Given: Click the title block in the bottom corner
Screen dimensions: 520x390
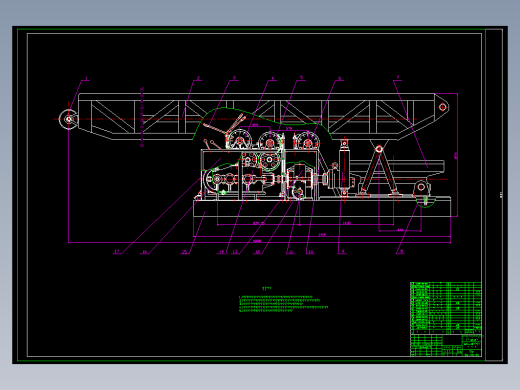Looking at the screenshot, I should coord(446,345).
